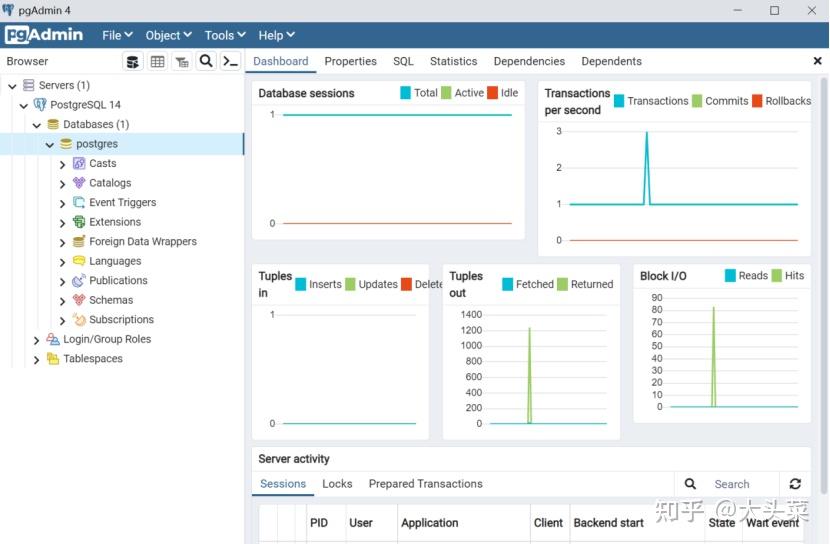Open the Search Objects magnifier icon
Image resolution: width=830 pixels, height=544 pixels.
(206, 62)
